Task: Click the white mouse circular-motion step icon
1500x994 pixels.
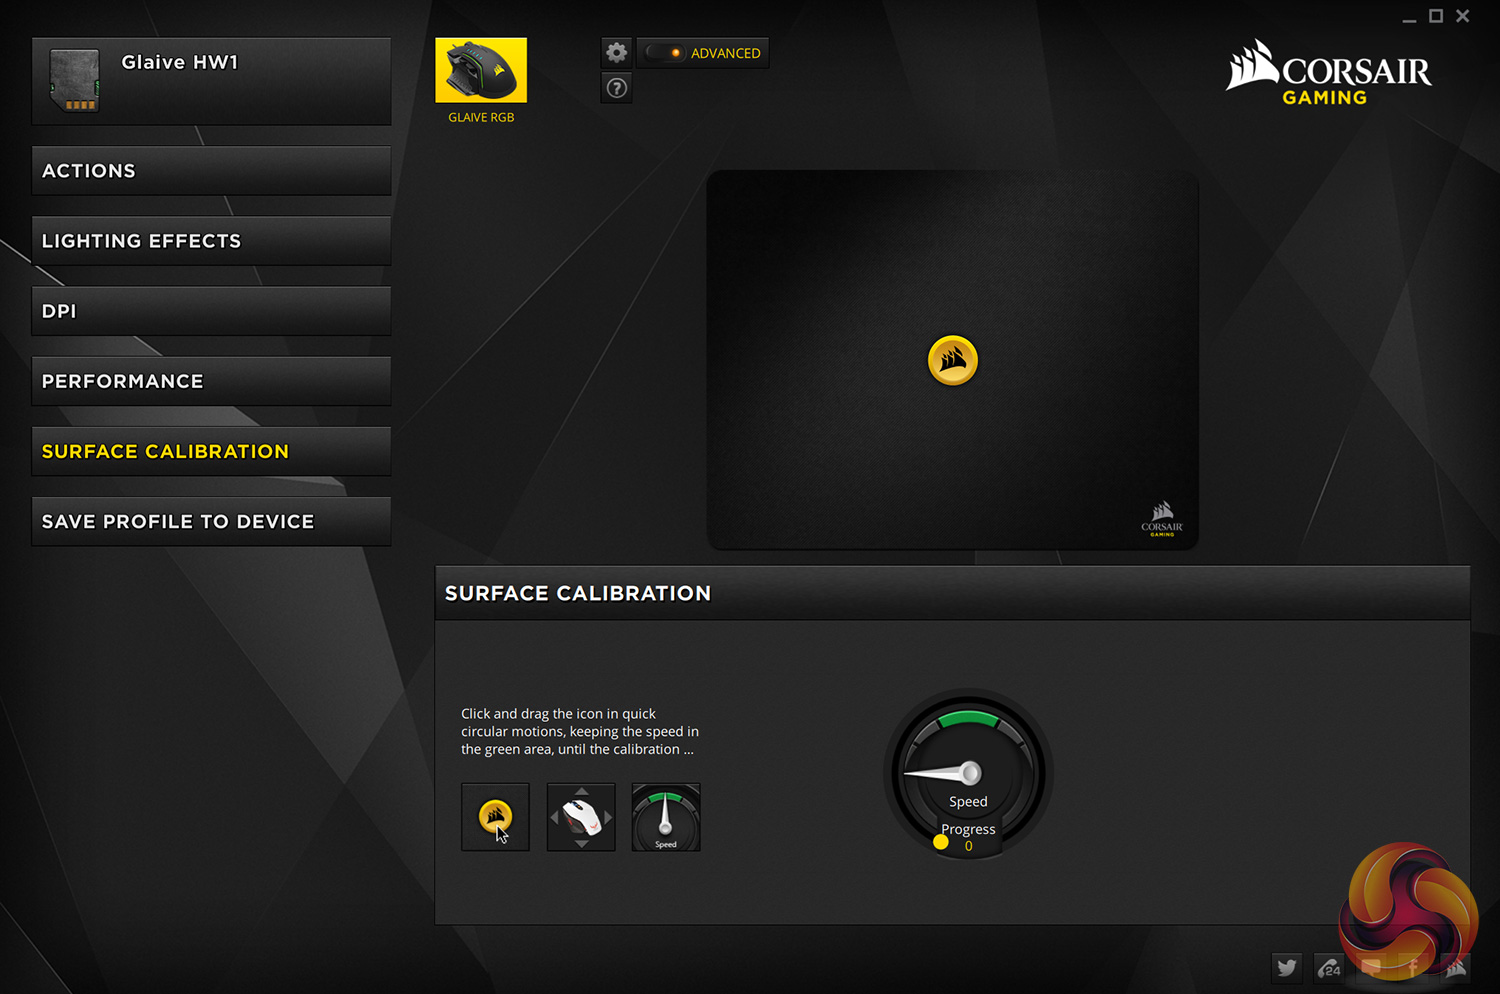Action: click(581, 817)
